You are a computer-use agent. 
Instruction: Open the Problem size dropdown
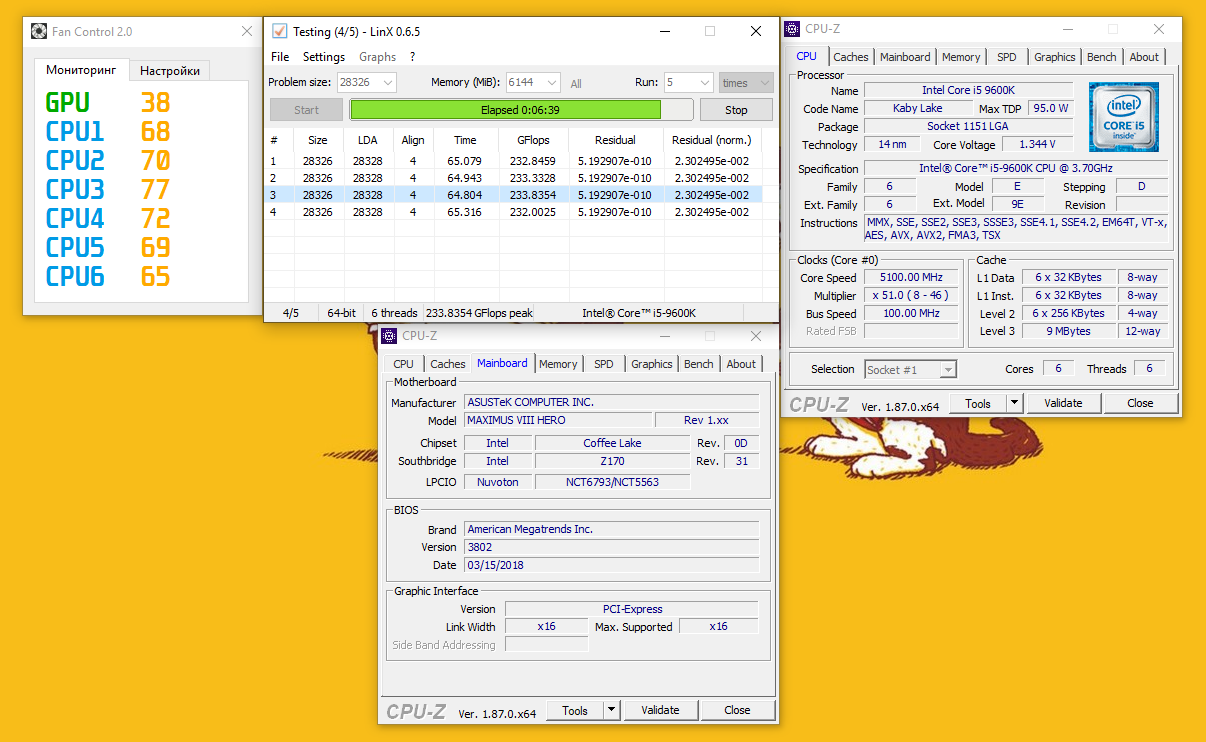click(386, 83)
